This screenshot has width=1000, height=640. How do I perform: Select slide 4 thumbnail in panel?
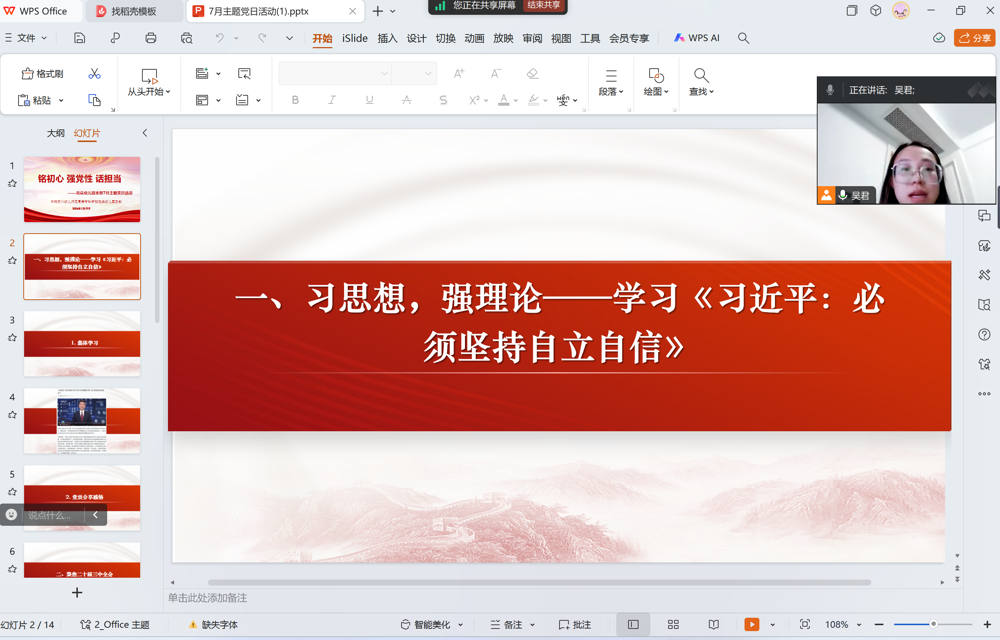pyautogui.click(x=81, y=420)
